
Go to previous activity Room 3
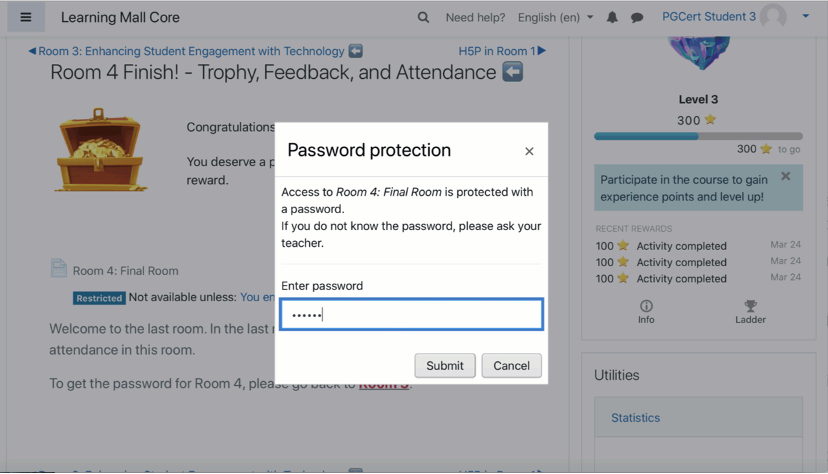(x=195, y=51)
